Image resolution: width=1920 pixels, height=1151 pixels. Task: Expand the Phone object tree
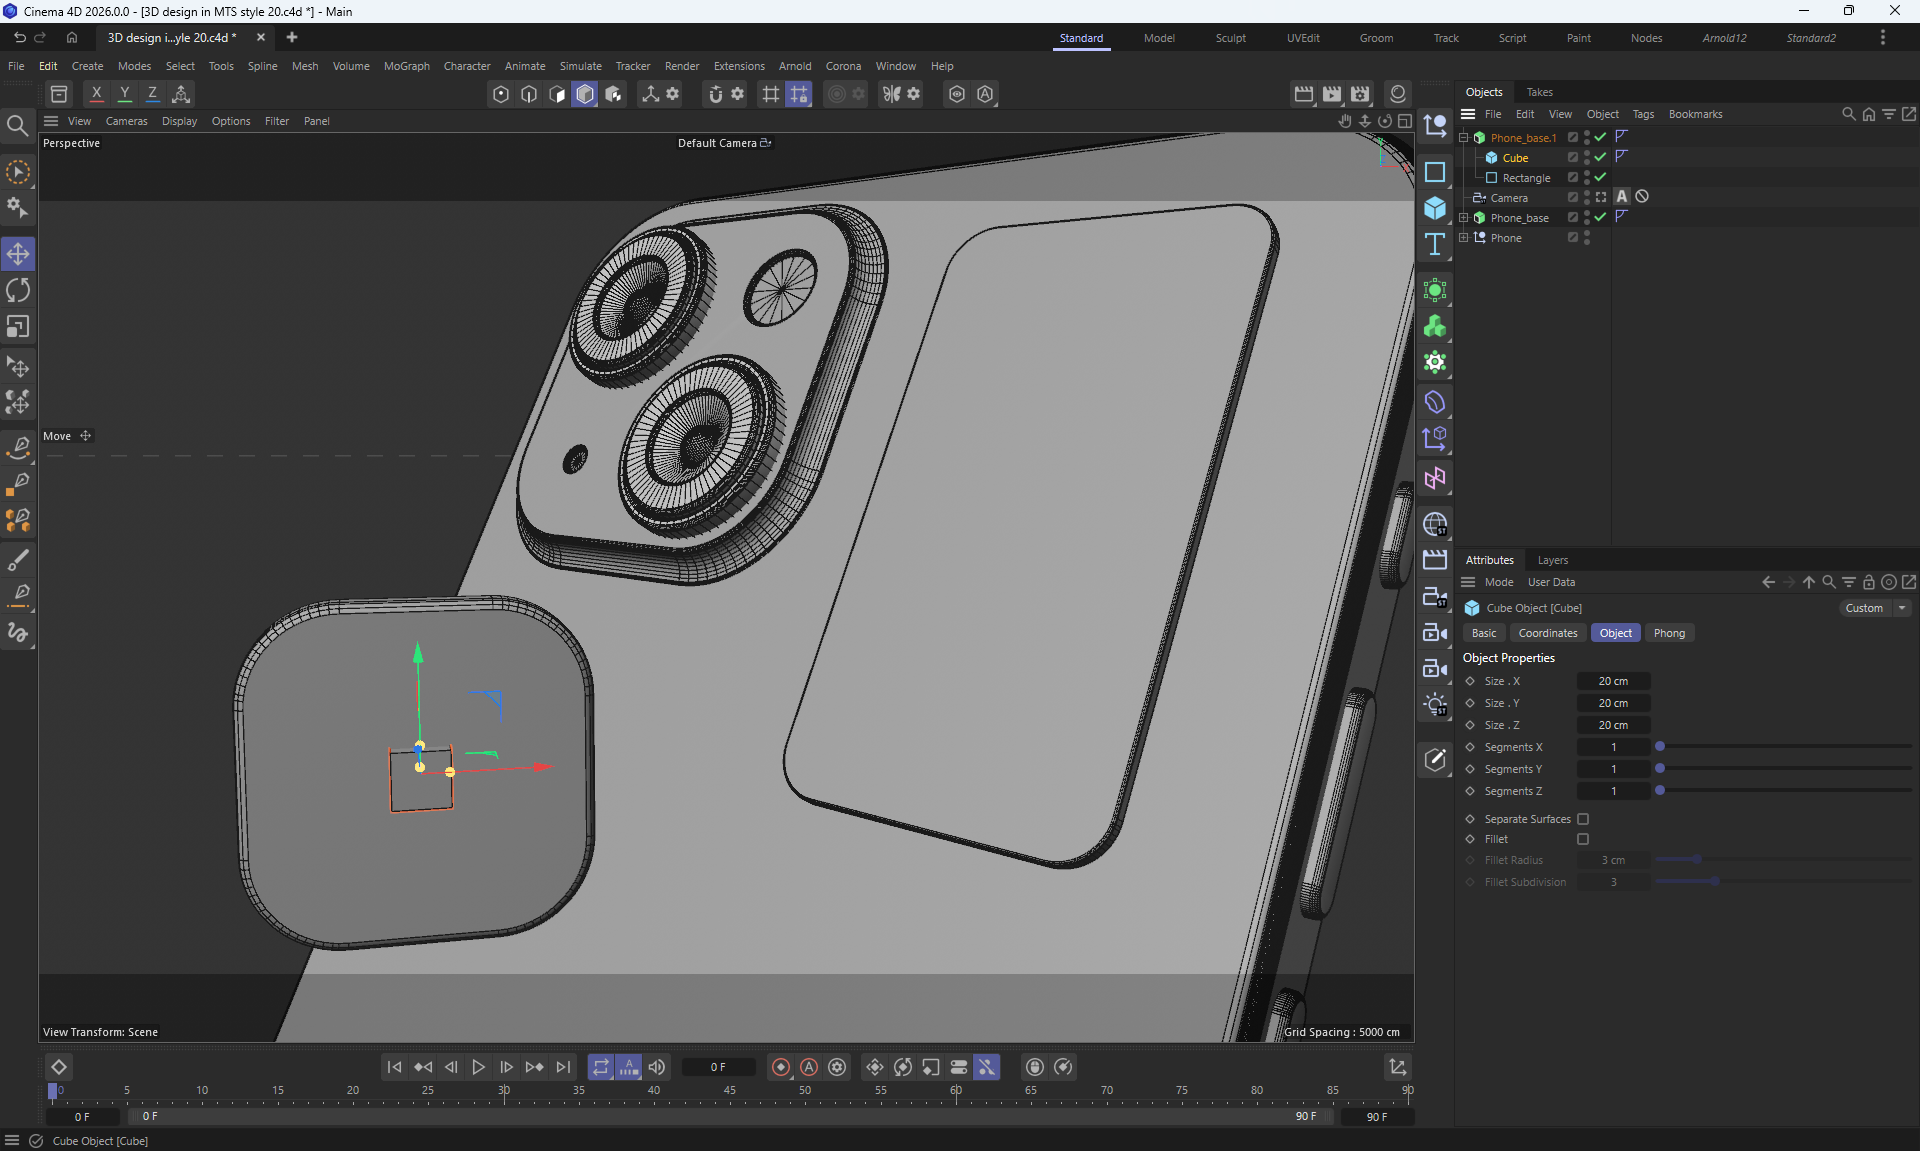pyautogui.click(x=1464, y=238)
